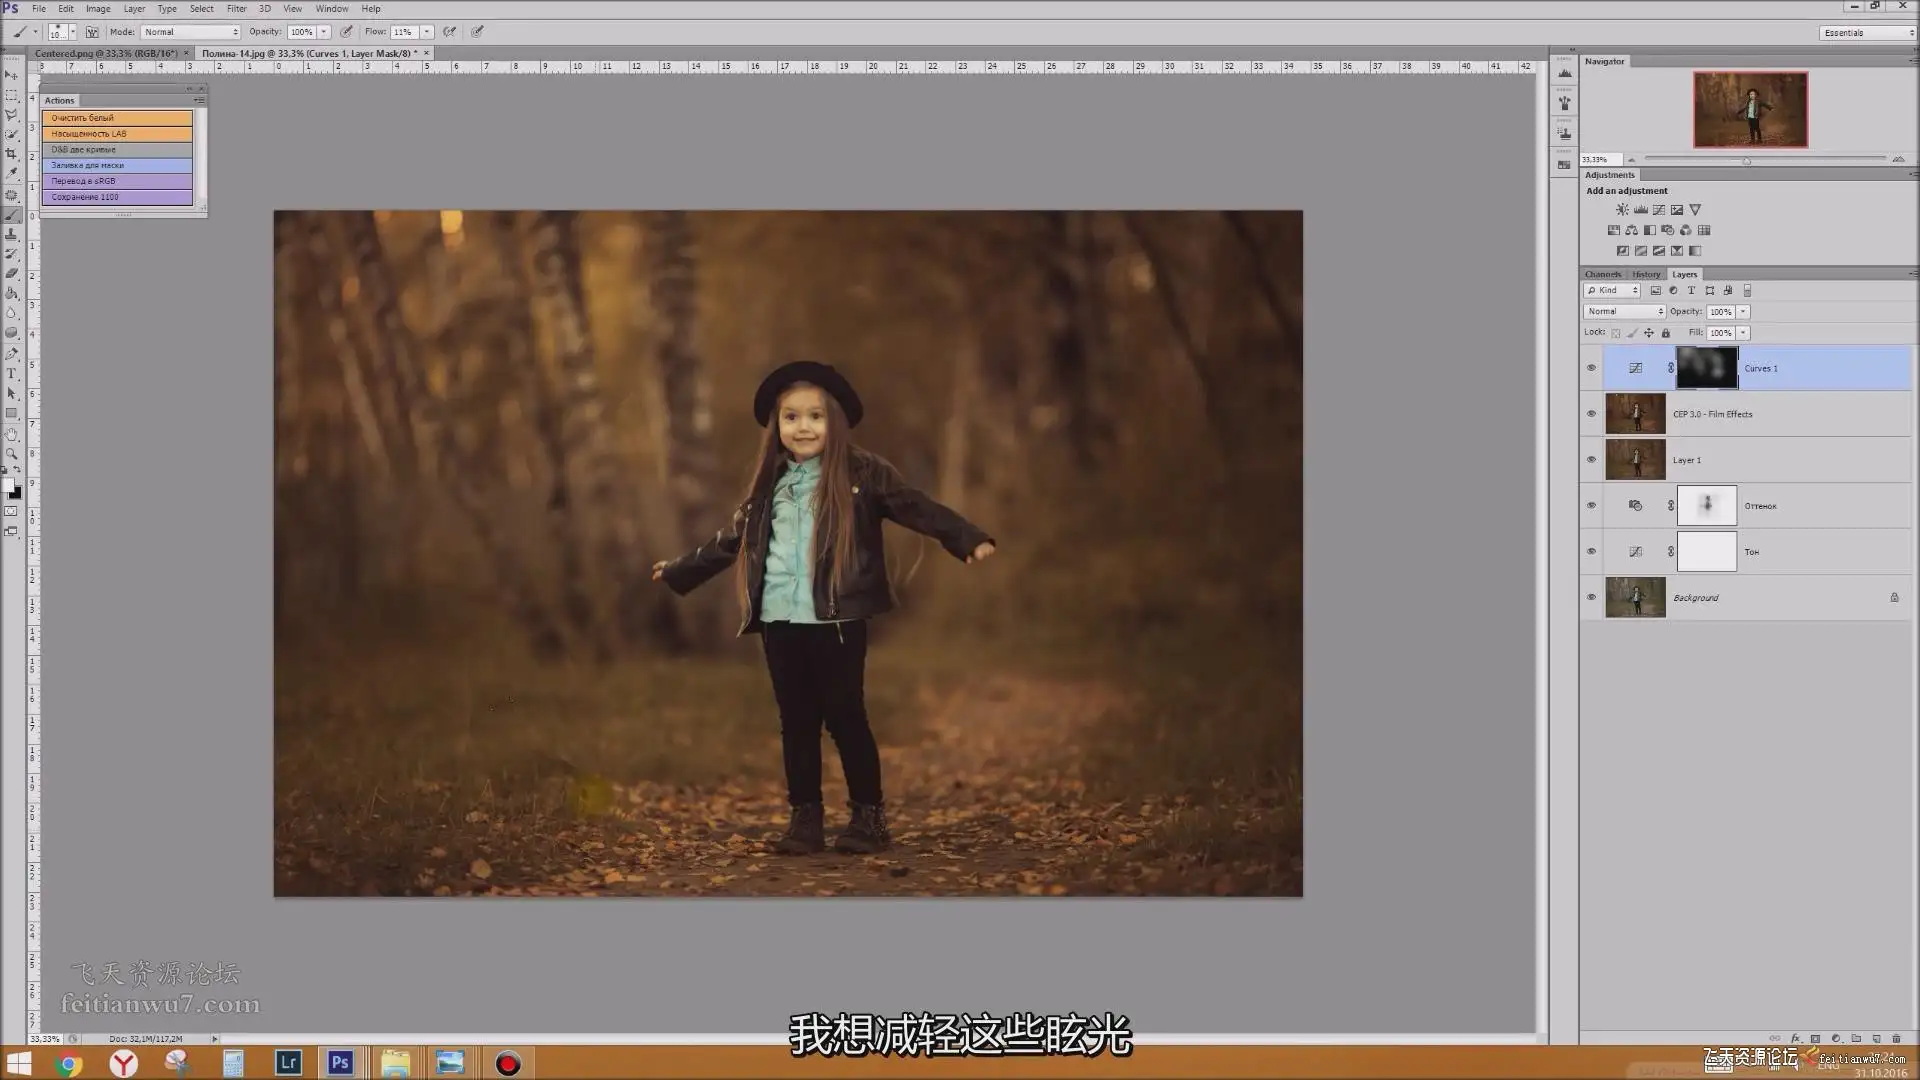Viewport: 1920px width, 1080px height.
Task: Select the Zoom tool in toolbar
Action: [12, 454]
